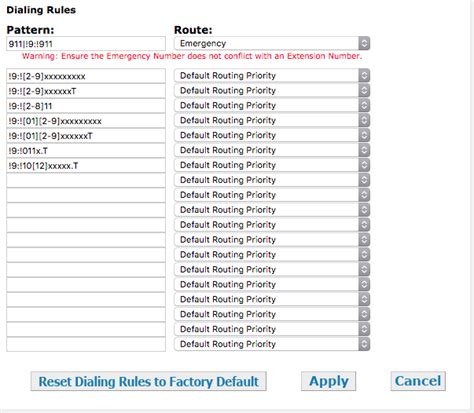Open the Emergency route dropdown
The width and height of the screenshot is (474, 413).
(272, 43)
